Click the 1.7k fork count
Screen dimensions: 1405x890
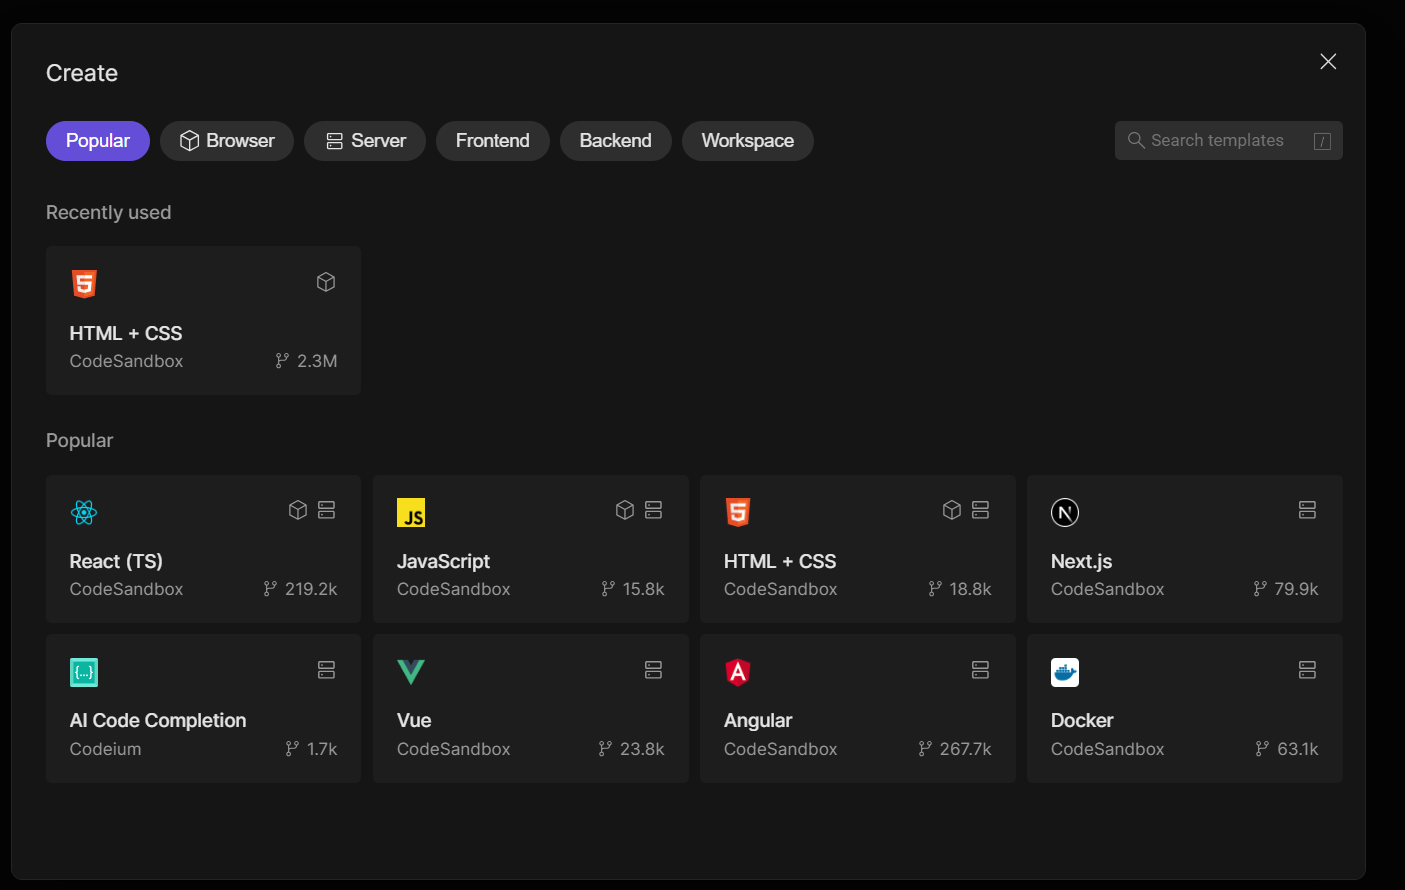pyautogui.click(x=311, y=749)
